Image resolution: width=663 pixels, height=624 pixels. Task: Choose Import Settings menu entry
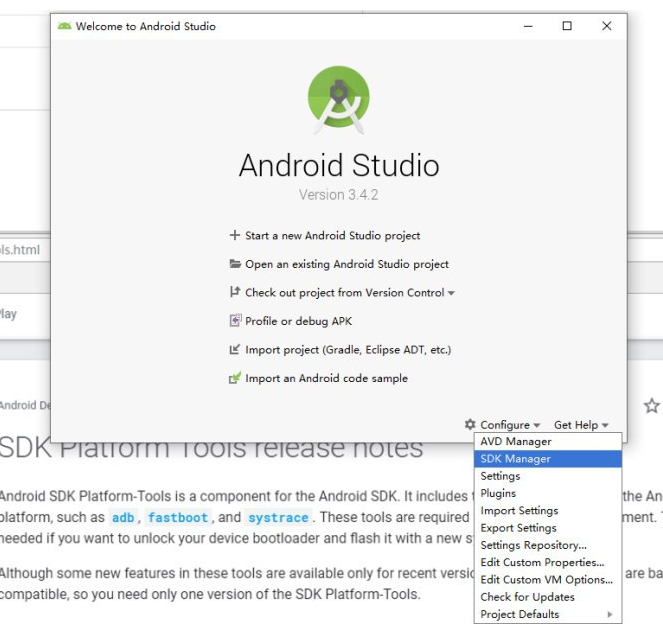[x=548, y=511]
